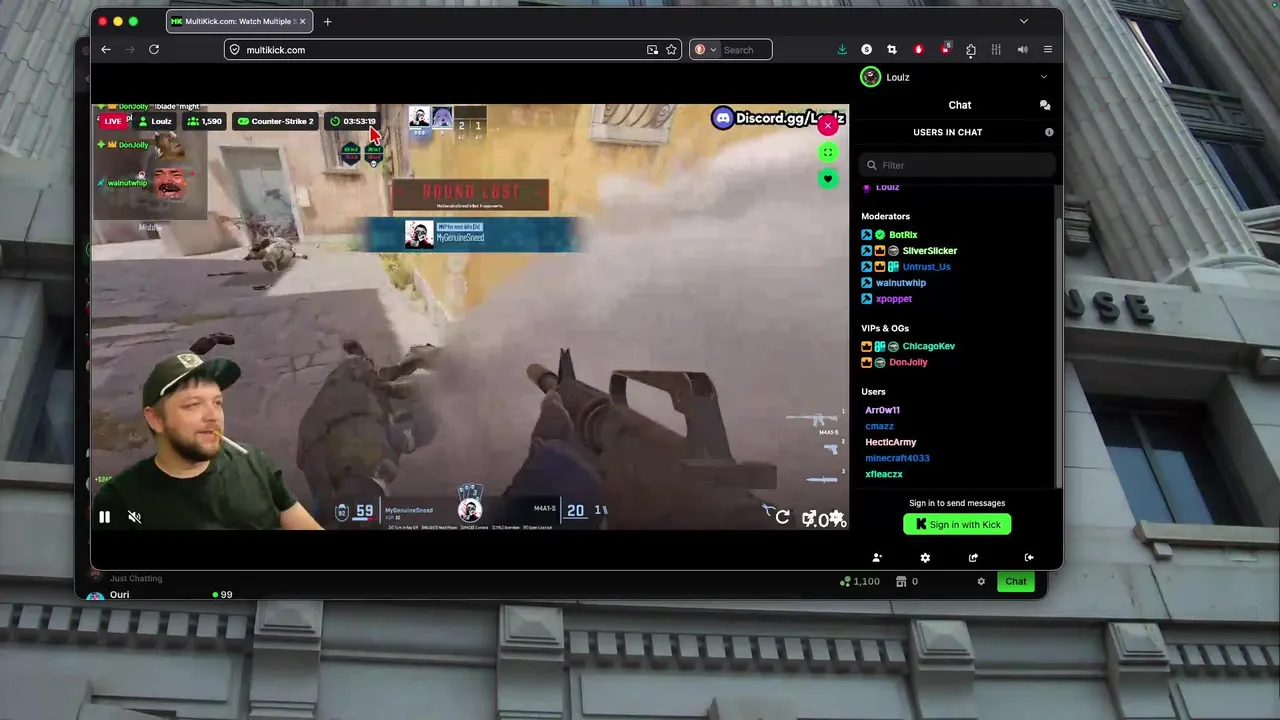The width and height of the screenshot is (1280, 720).
Task: Open the browser hamburger menu
Action: click(1048, 49)
